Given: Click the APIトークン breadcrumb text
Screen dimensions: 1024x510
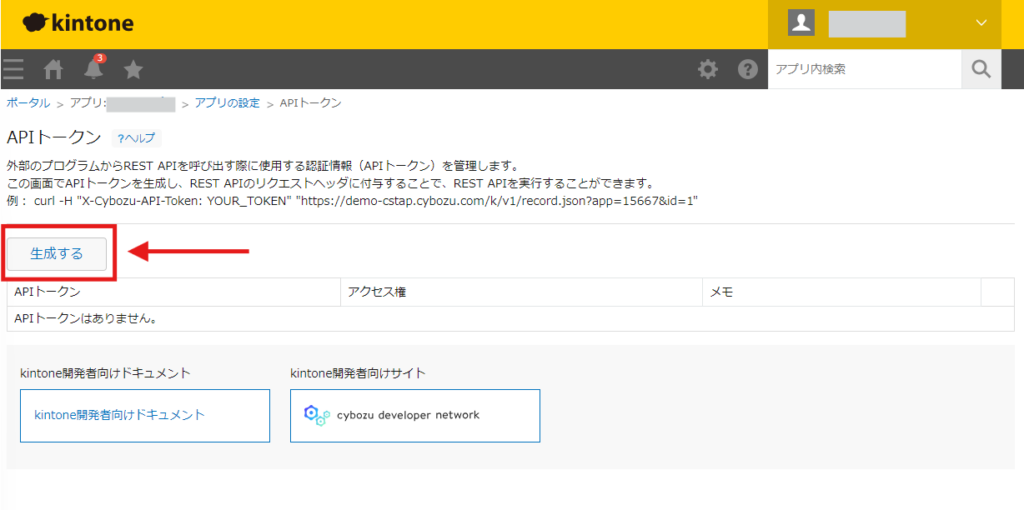Looking at the screenshot, I should click(311, 103).
